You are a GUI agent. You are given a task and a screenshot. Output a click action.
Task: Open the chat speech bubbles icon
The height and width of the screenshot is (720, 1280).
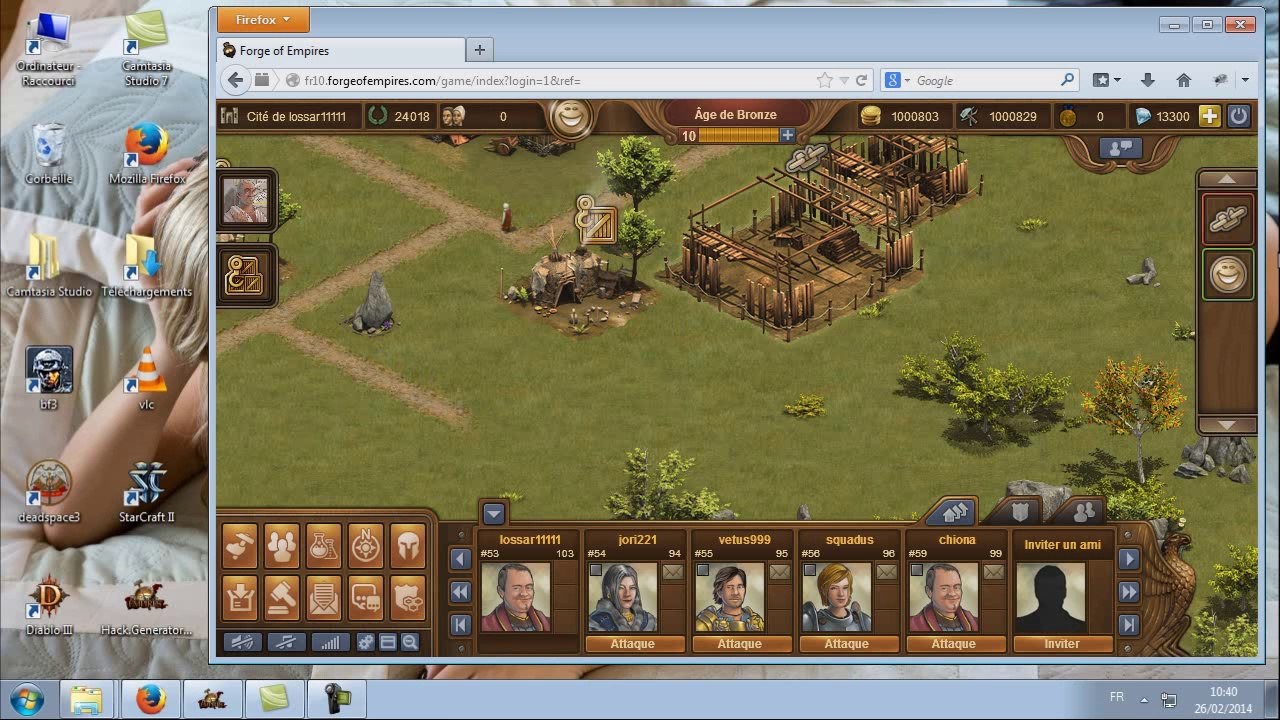click(366, 596)
